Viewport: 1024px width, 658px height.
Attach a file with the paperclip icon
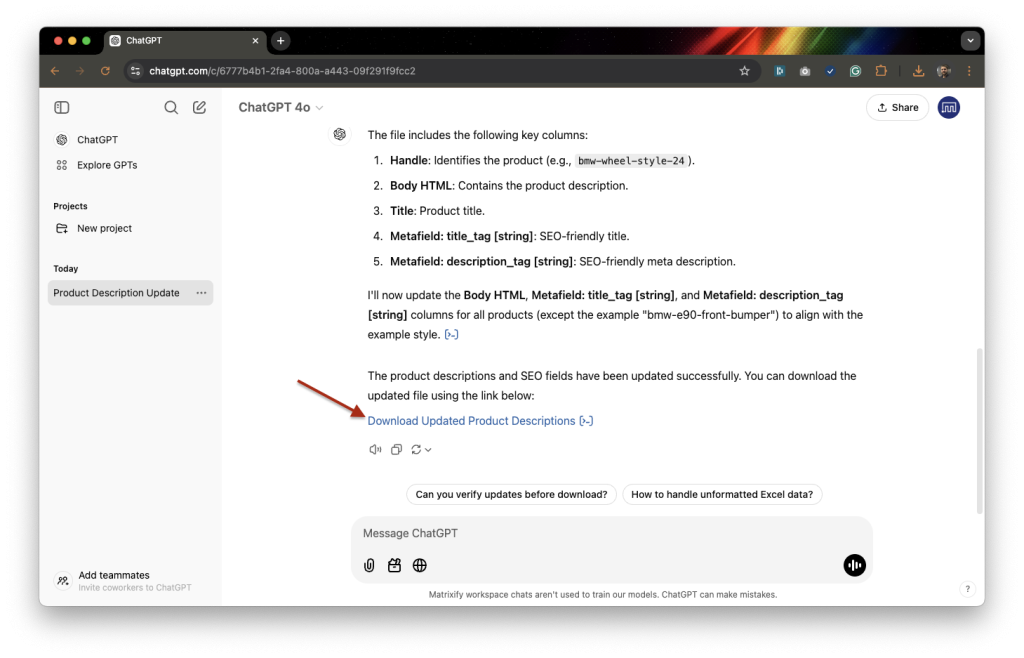pos(369,565)
